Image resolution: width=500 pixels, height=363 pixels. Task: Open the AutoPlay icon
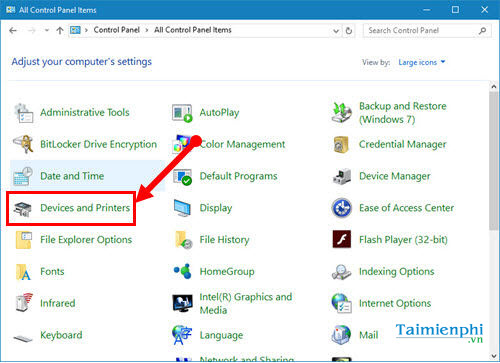point(182,113)
